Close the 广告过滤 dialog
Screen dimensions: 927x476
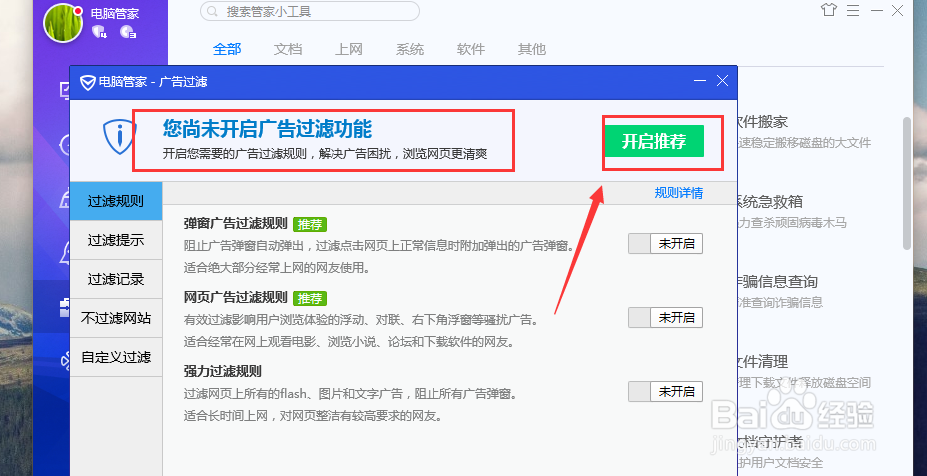coord(722,81)
